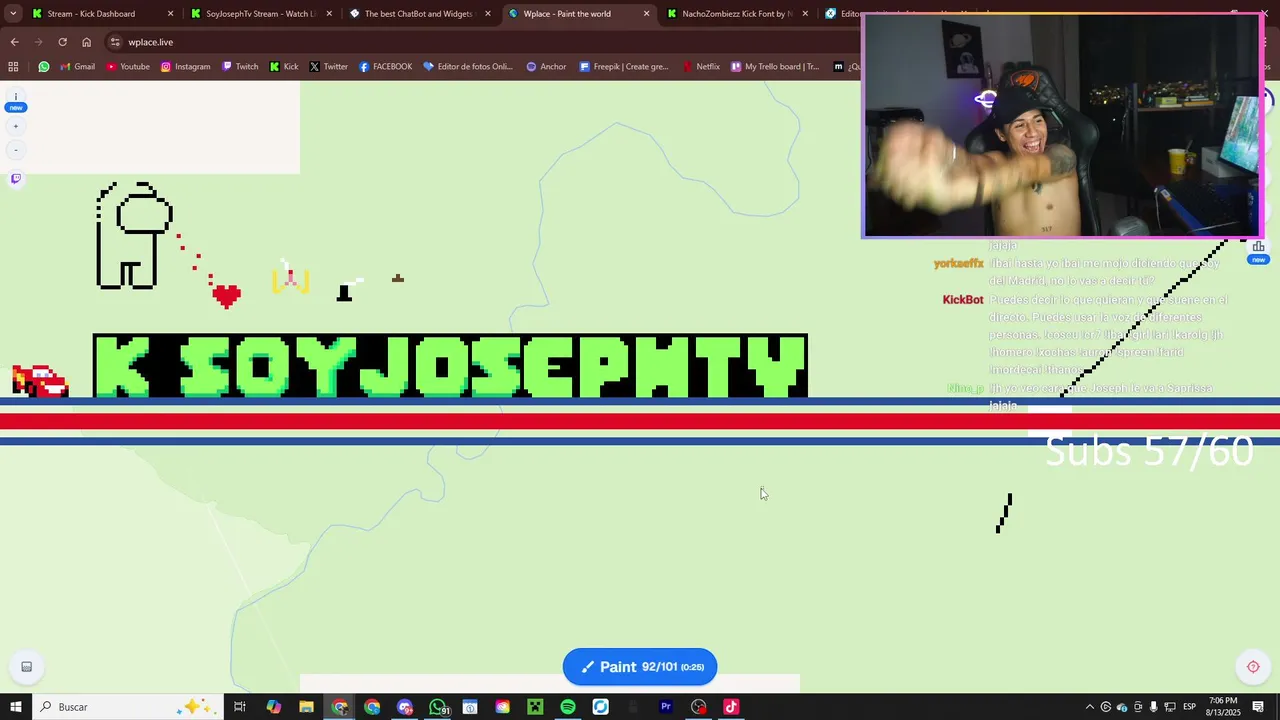Close the Stream - Kick Dashboard tab
Screen dimensions: 1280x720
coord(170,14)
